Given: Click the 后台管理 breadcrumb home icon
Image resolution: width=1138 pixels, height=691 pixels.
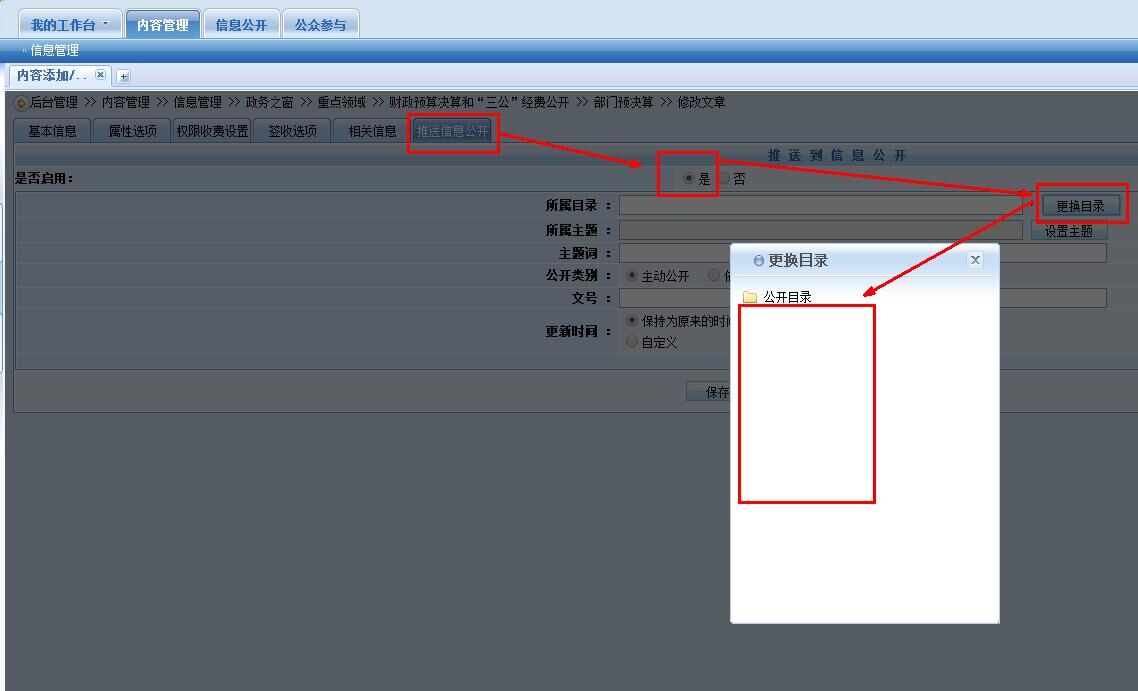Looking at the screenshot, I should pyautogui.click(x=21, y=103).
